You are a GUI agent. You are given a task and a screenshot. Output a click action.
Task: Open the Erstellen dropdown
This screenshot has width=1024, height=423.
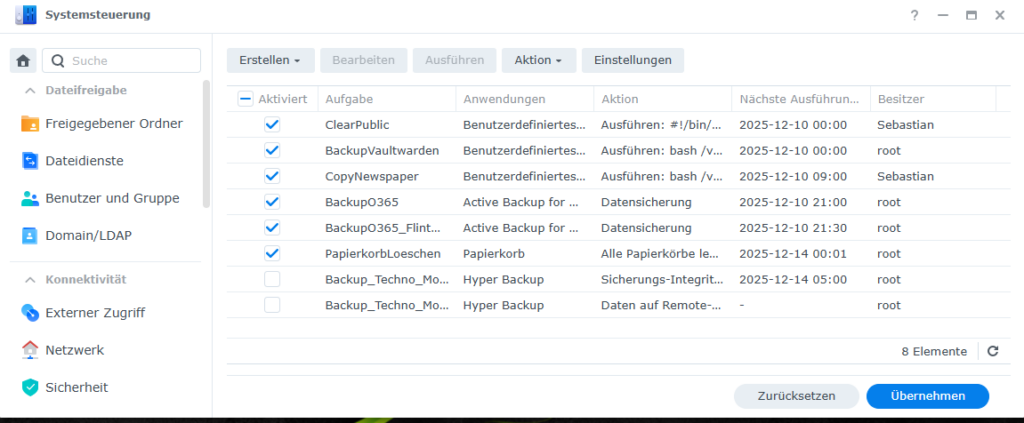click(x=270, y=60)
